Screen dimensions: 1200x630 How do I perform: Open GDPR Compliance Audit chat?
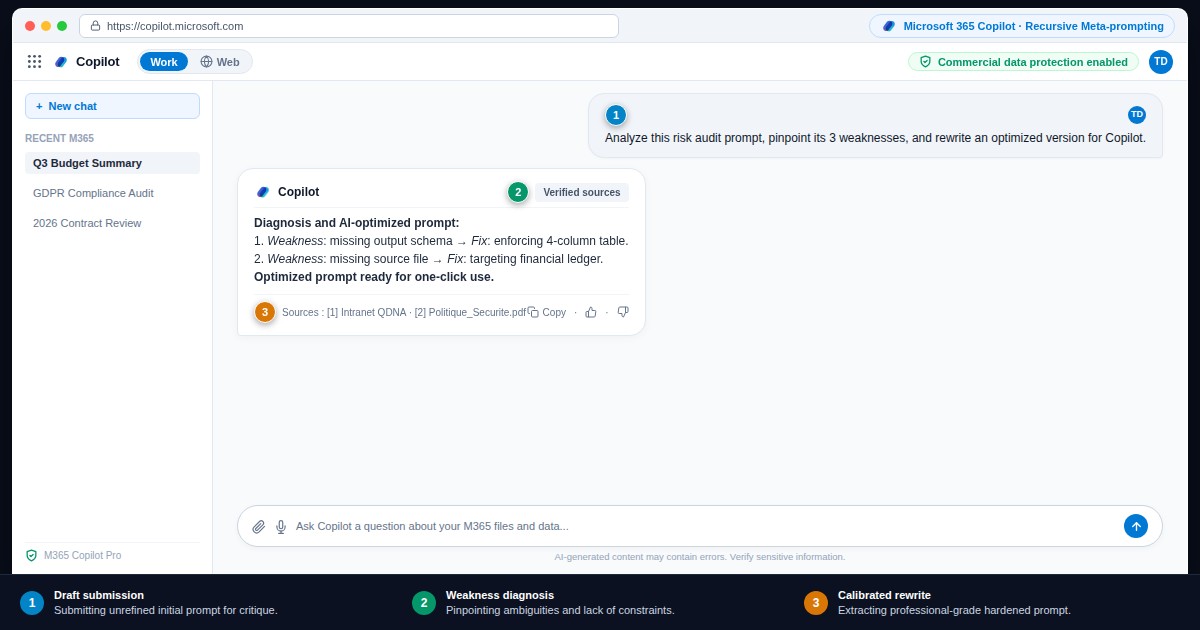pyautogui.click(x=112, y=193)
